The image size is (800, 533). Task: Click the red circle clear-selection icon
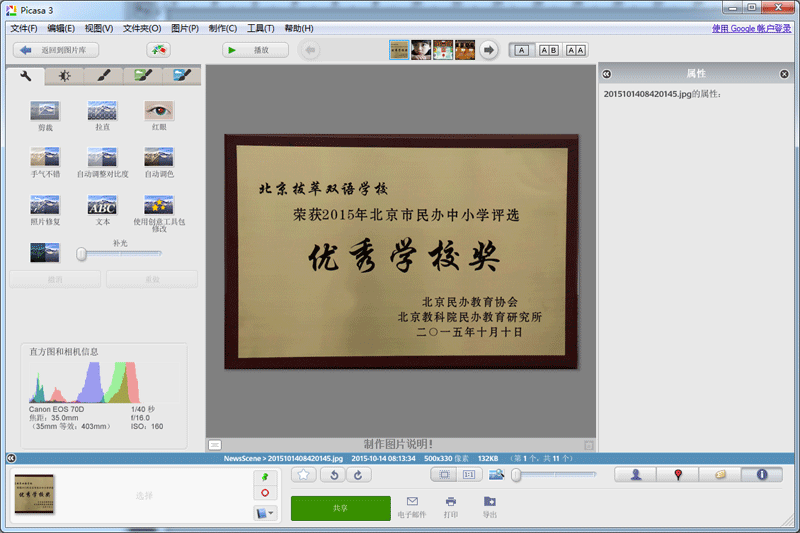pos(265,493)
